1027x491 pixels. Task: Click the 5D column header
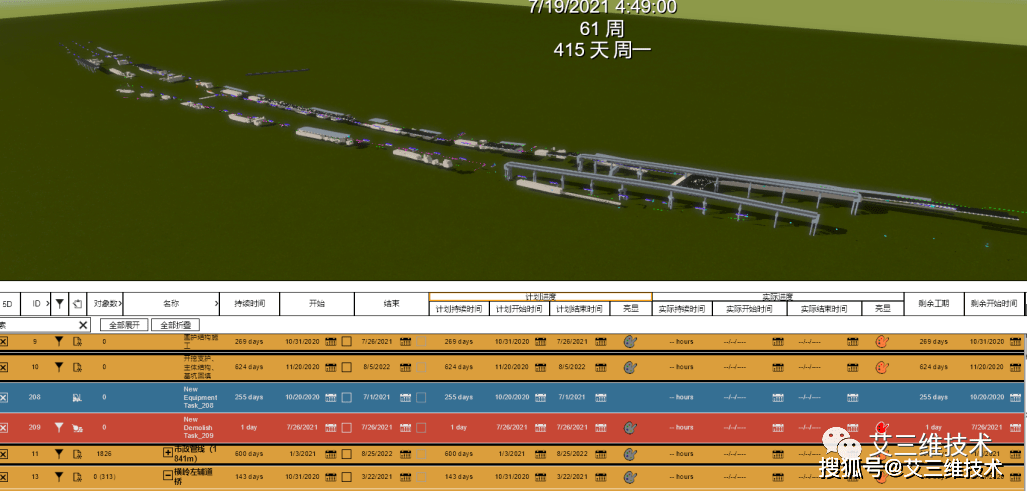pos(8,304)
